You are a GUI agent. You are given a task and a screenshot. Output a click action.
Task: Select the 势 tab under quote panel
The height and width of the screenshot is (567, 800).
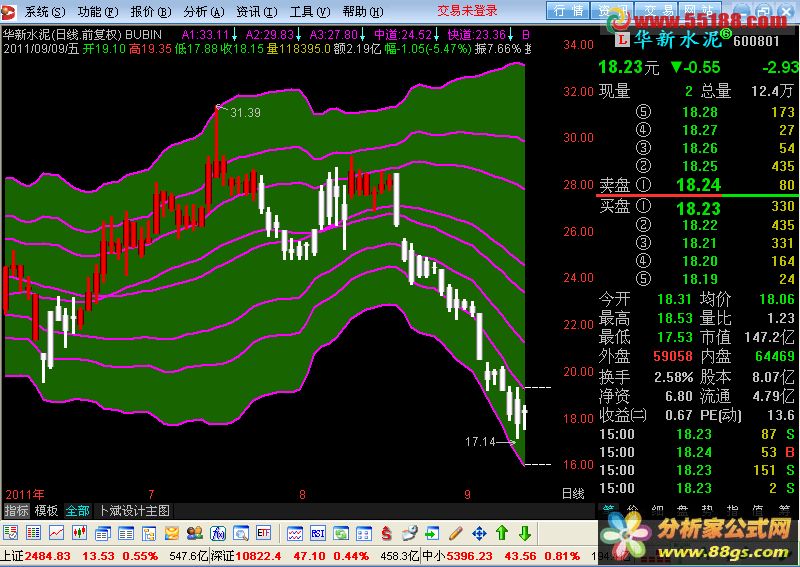pyautogui.click(x=708, y=509)
